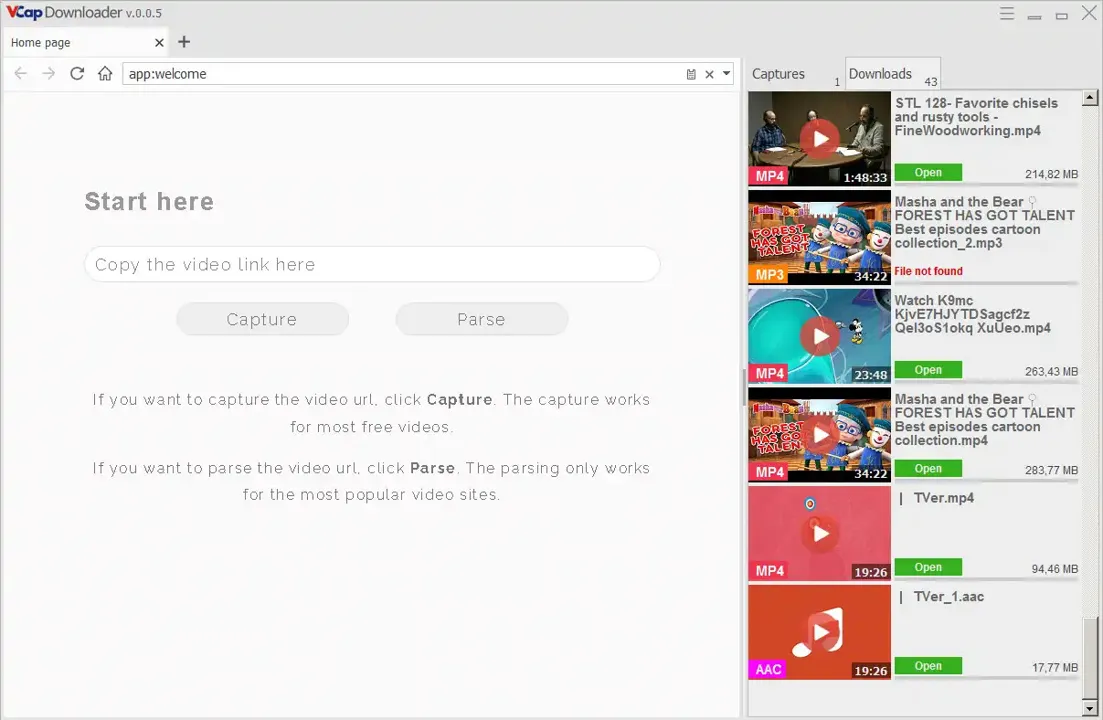Click the AAC badge on TVer_1 thumbnail

[768, 669]
